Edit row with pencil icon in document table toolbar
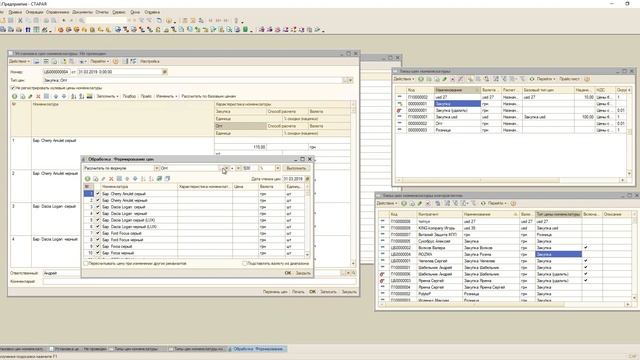 pyautogui.click(x=30, y=96)
